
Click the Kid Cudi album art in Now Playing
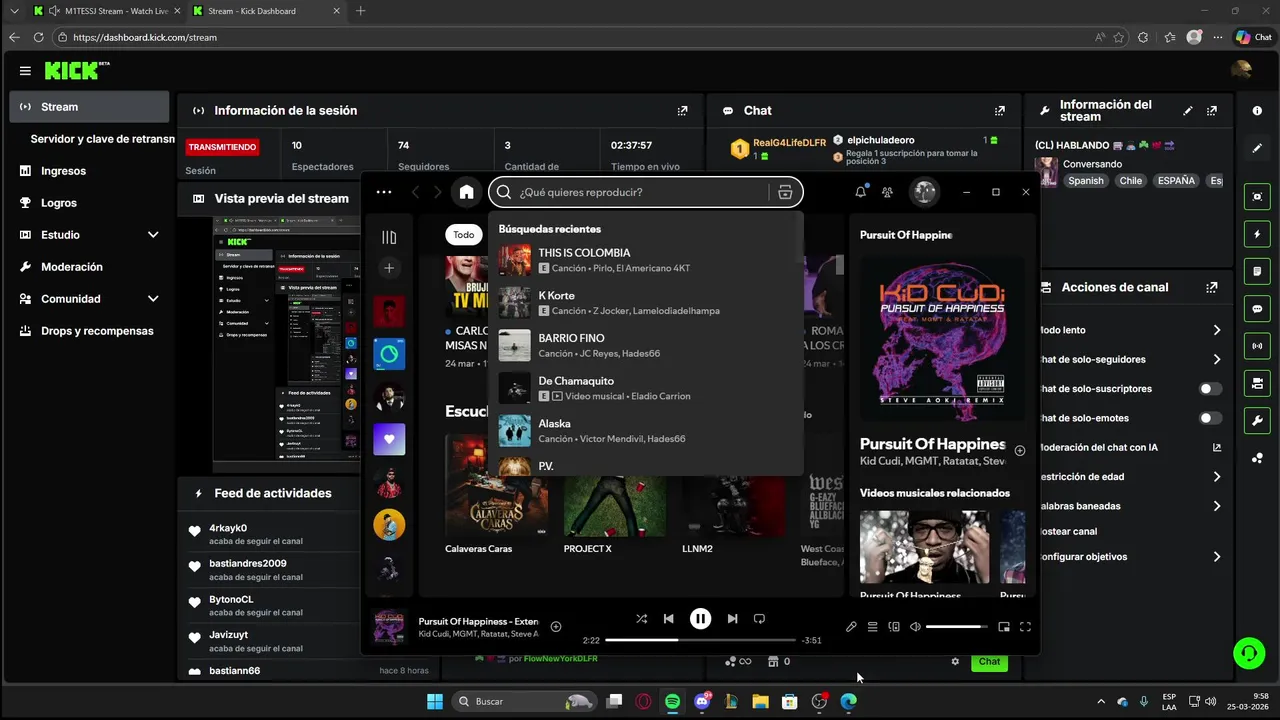(942, 339)
